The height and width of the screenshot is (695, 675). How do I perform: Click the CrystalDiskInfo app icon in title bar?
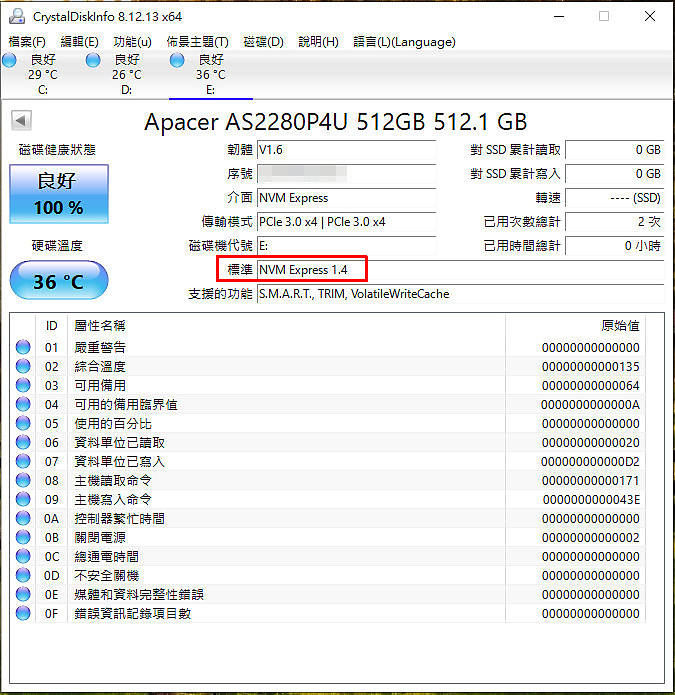pos(17,16)
